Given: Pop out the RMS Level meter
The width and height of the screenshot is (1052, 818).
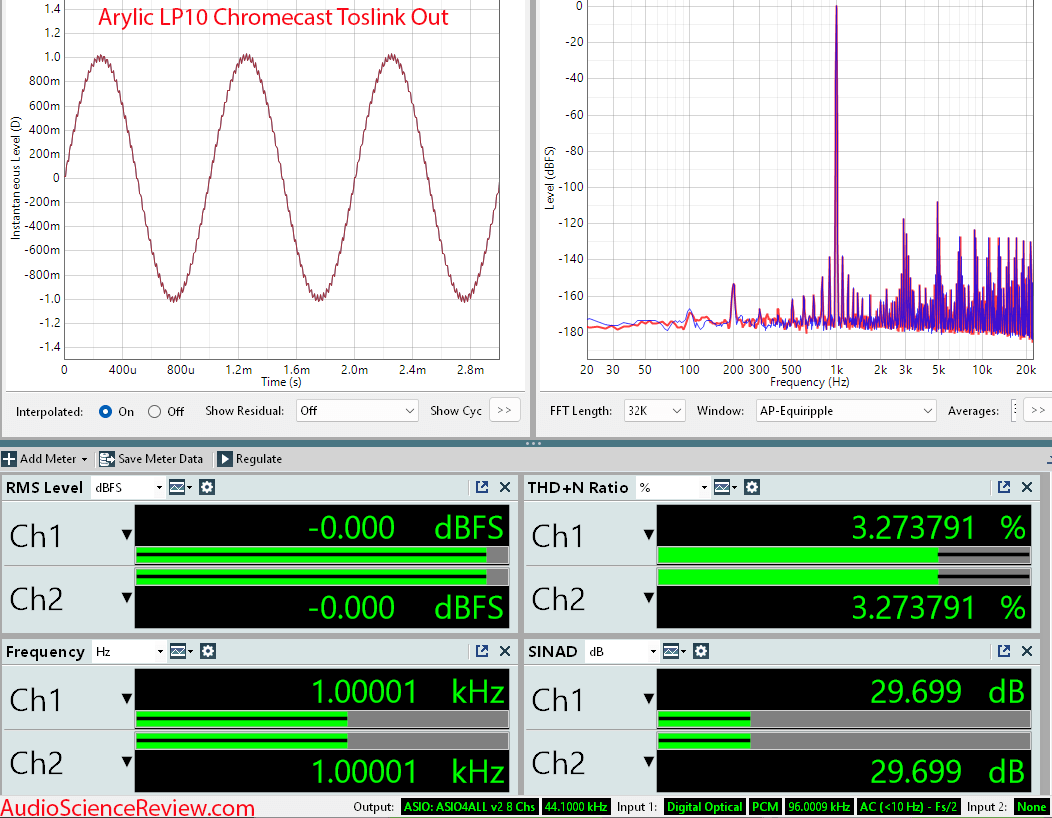Looking at the screenshot, I should (482, 487).
